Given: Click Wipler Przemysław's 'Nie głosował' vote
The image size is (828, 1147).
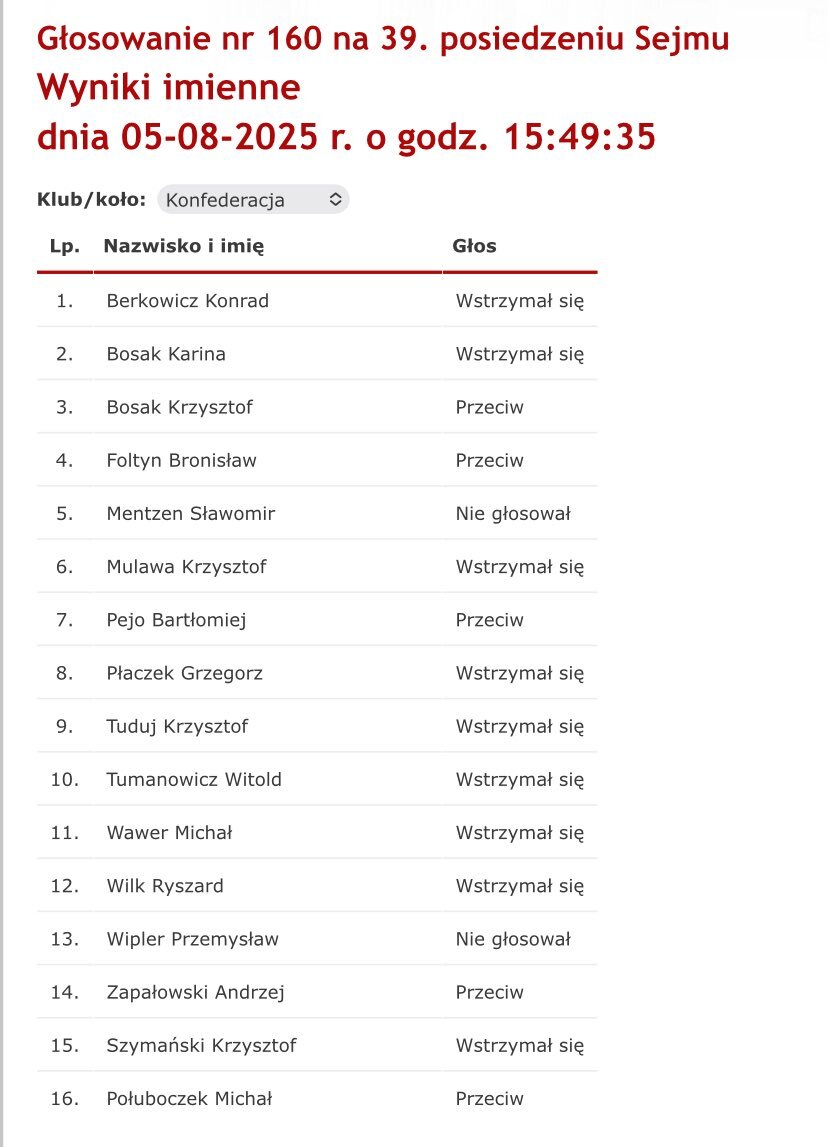Looking at the screenshot, I should 513,939.
